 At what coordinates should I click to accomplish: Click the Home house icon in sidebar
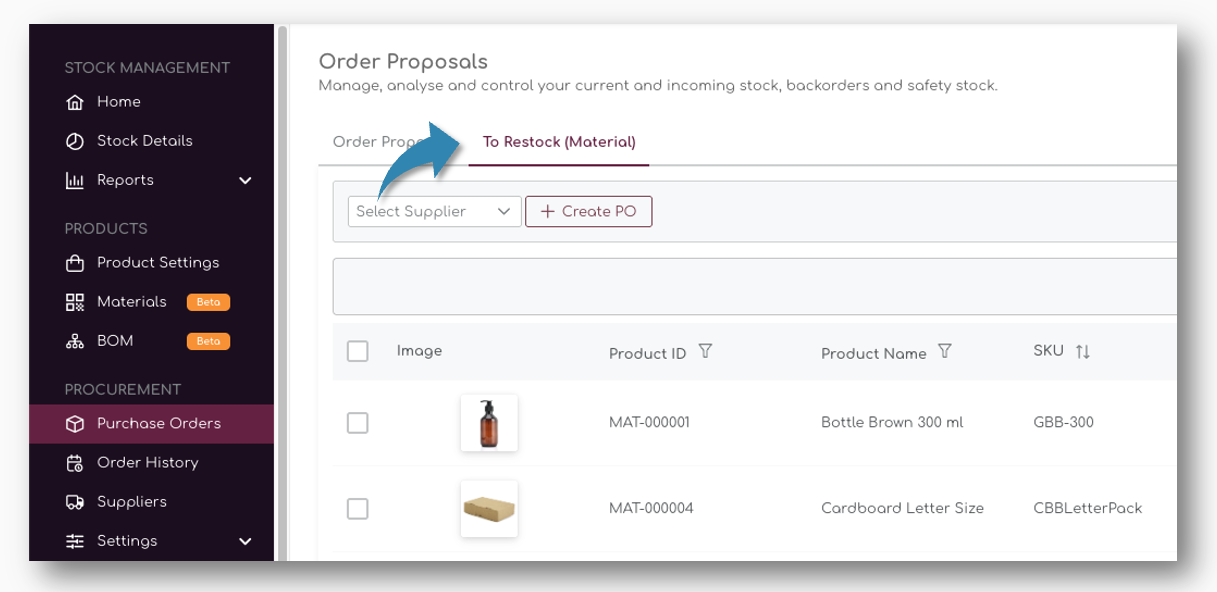point(74,102)
